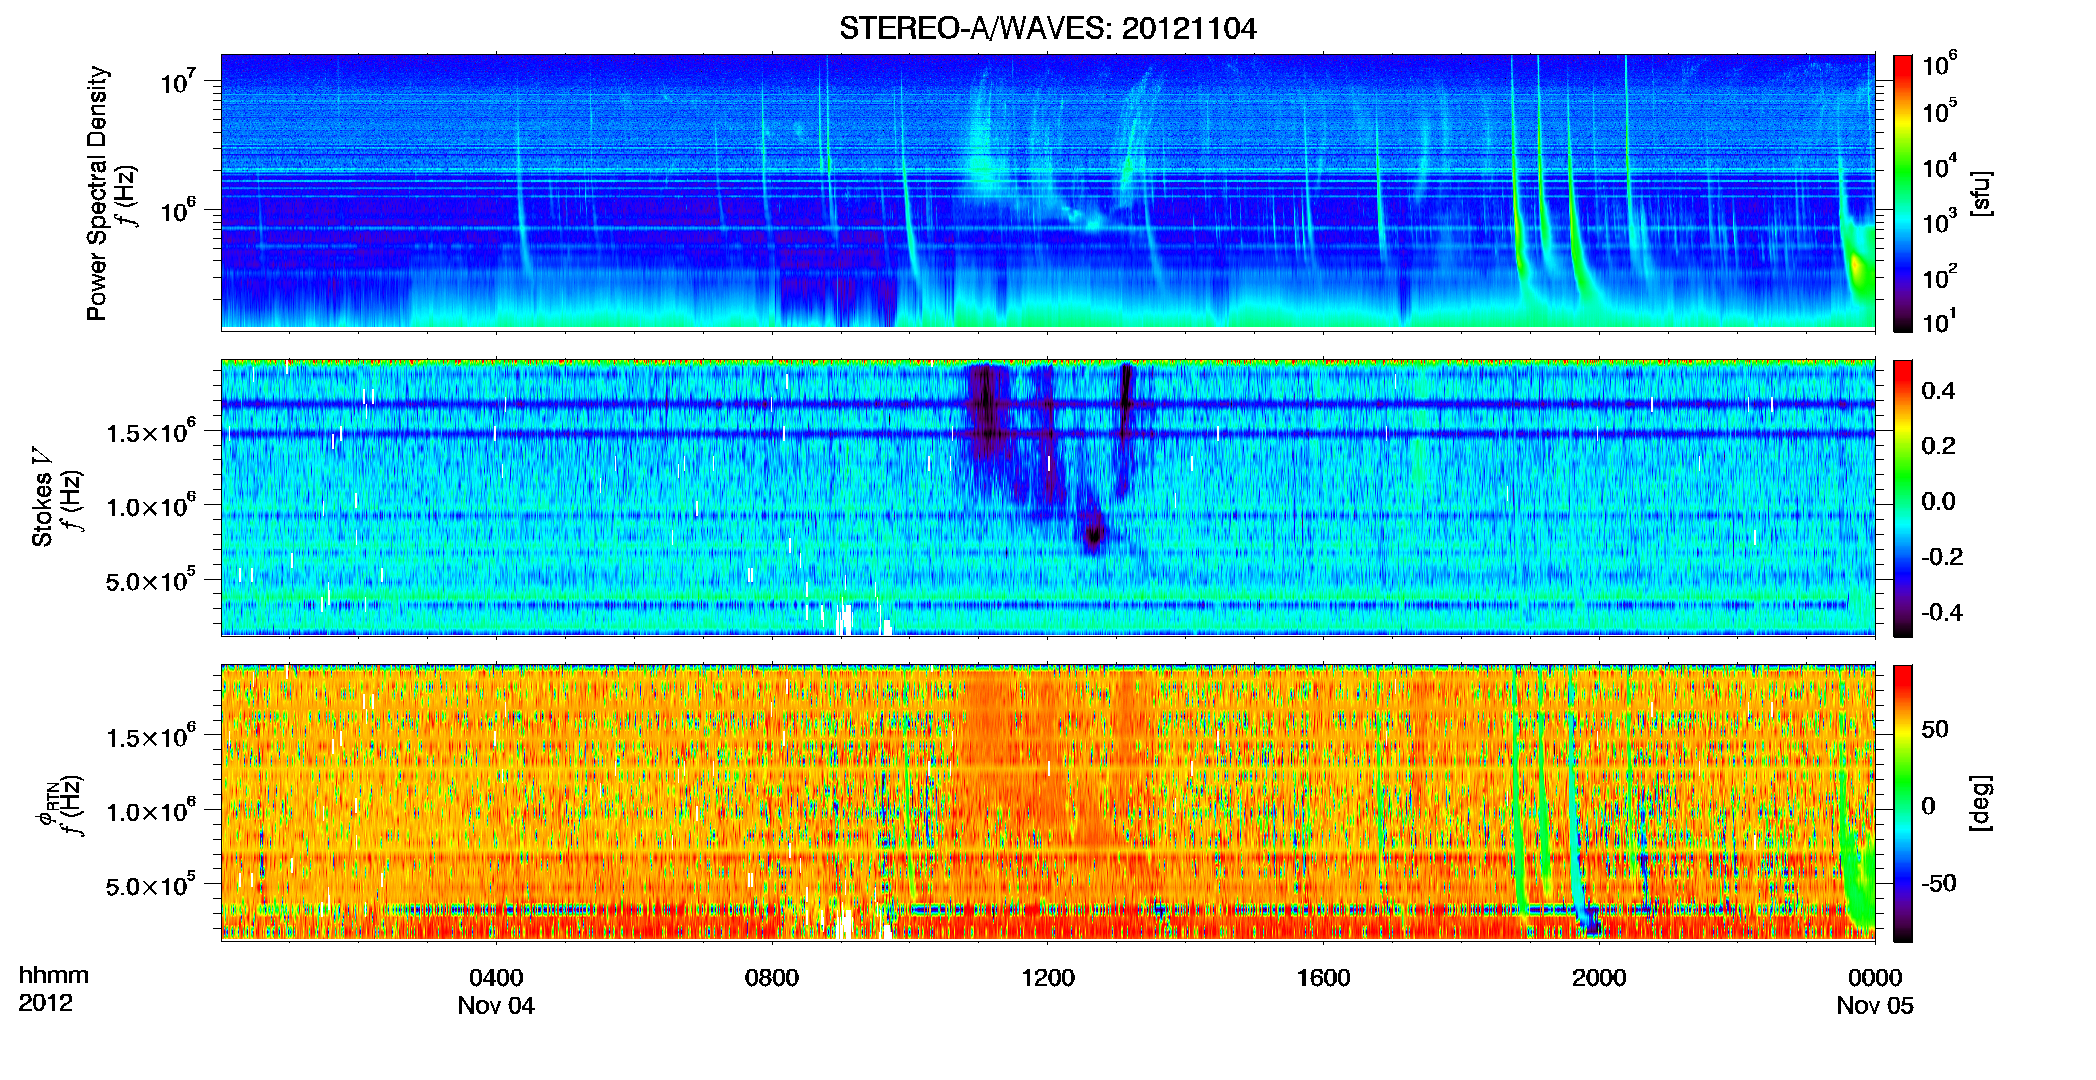Click the [sfu] unit label
2096x1080 pixels.
[x=1981, y=193]
